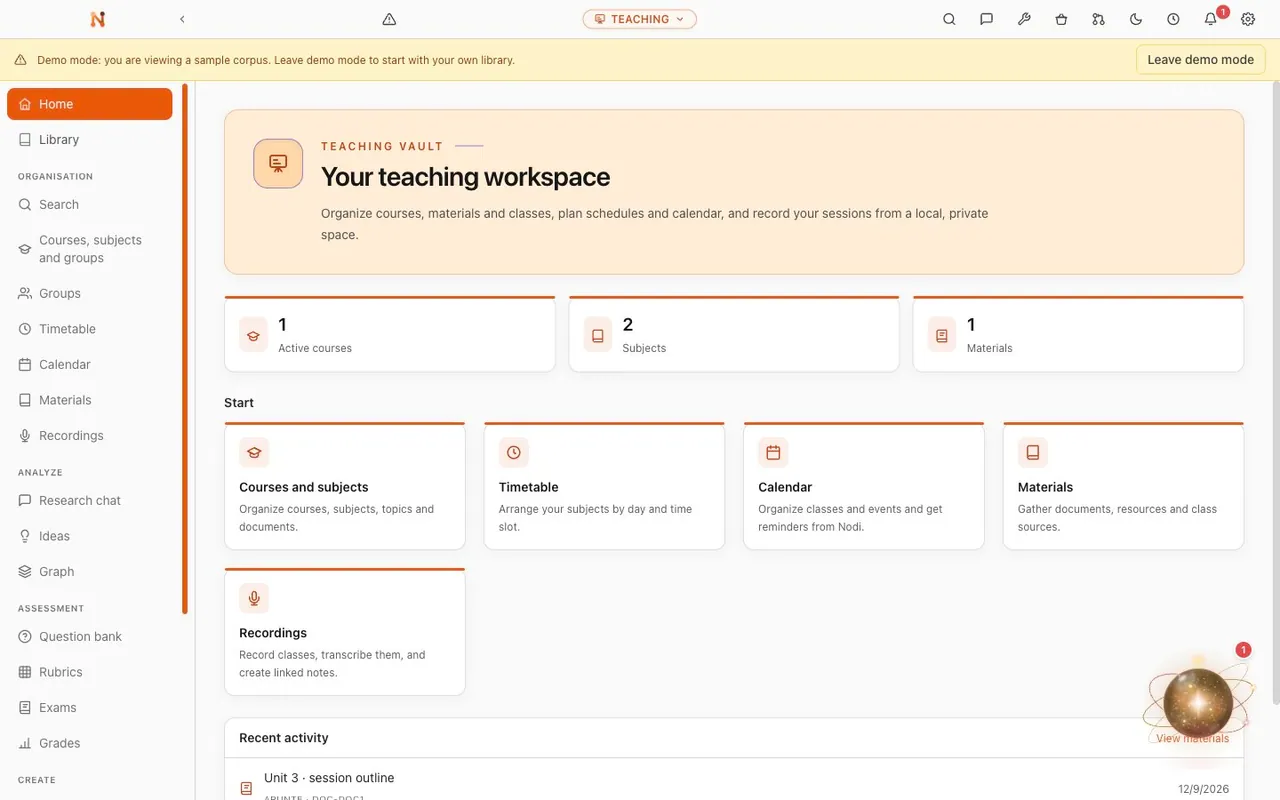Click the basket icon in top bar
The width and height of the screenshot is (1280, 800).
coord(1061,19)
